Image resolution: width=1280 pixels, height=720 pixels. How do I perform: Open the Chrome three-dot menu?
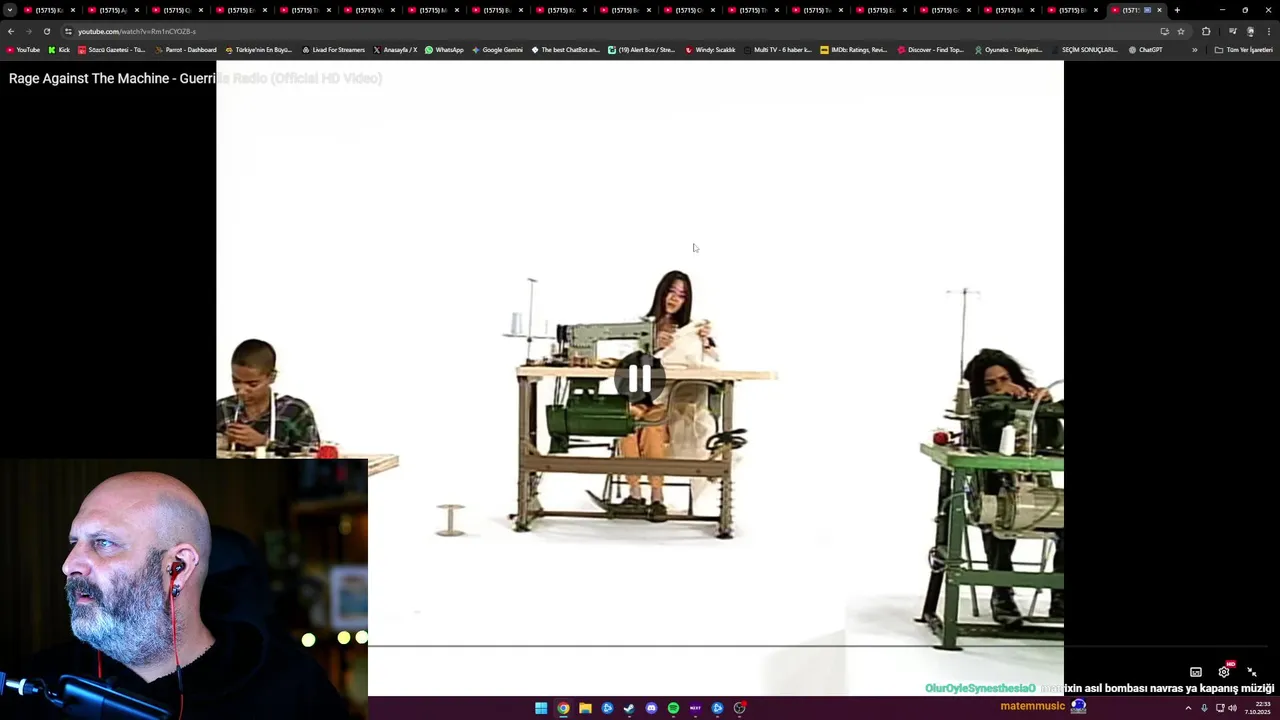(1269, 31)
